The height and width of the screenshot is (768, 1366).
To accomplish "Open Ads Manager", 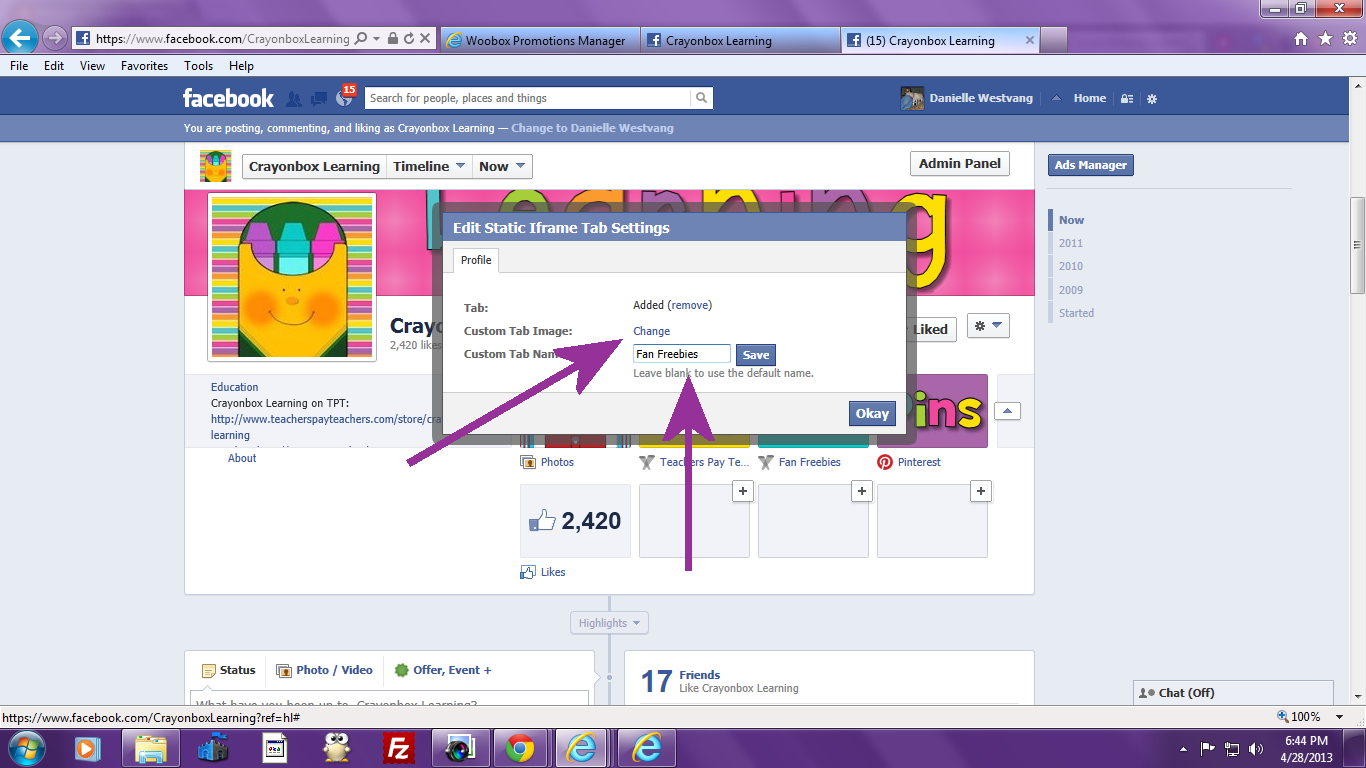I will click(x=1091, y=165).
